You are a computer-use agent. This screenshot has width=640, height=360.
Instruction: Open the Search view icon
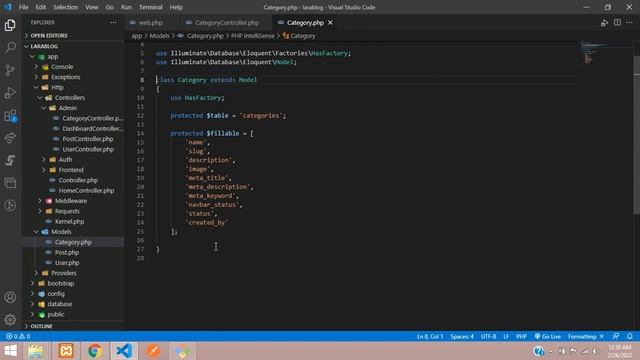pyautogui.click(x=10, y=47)
